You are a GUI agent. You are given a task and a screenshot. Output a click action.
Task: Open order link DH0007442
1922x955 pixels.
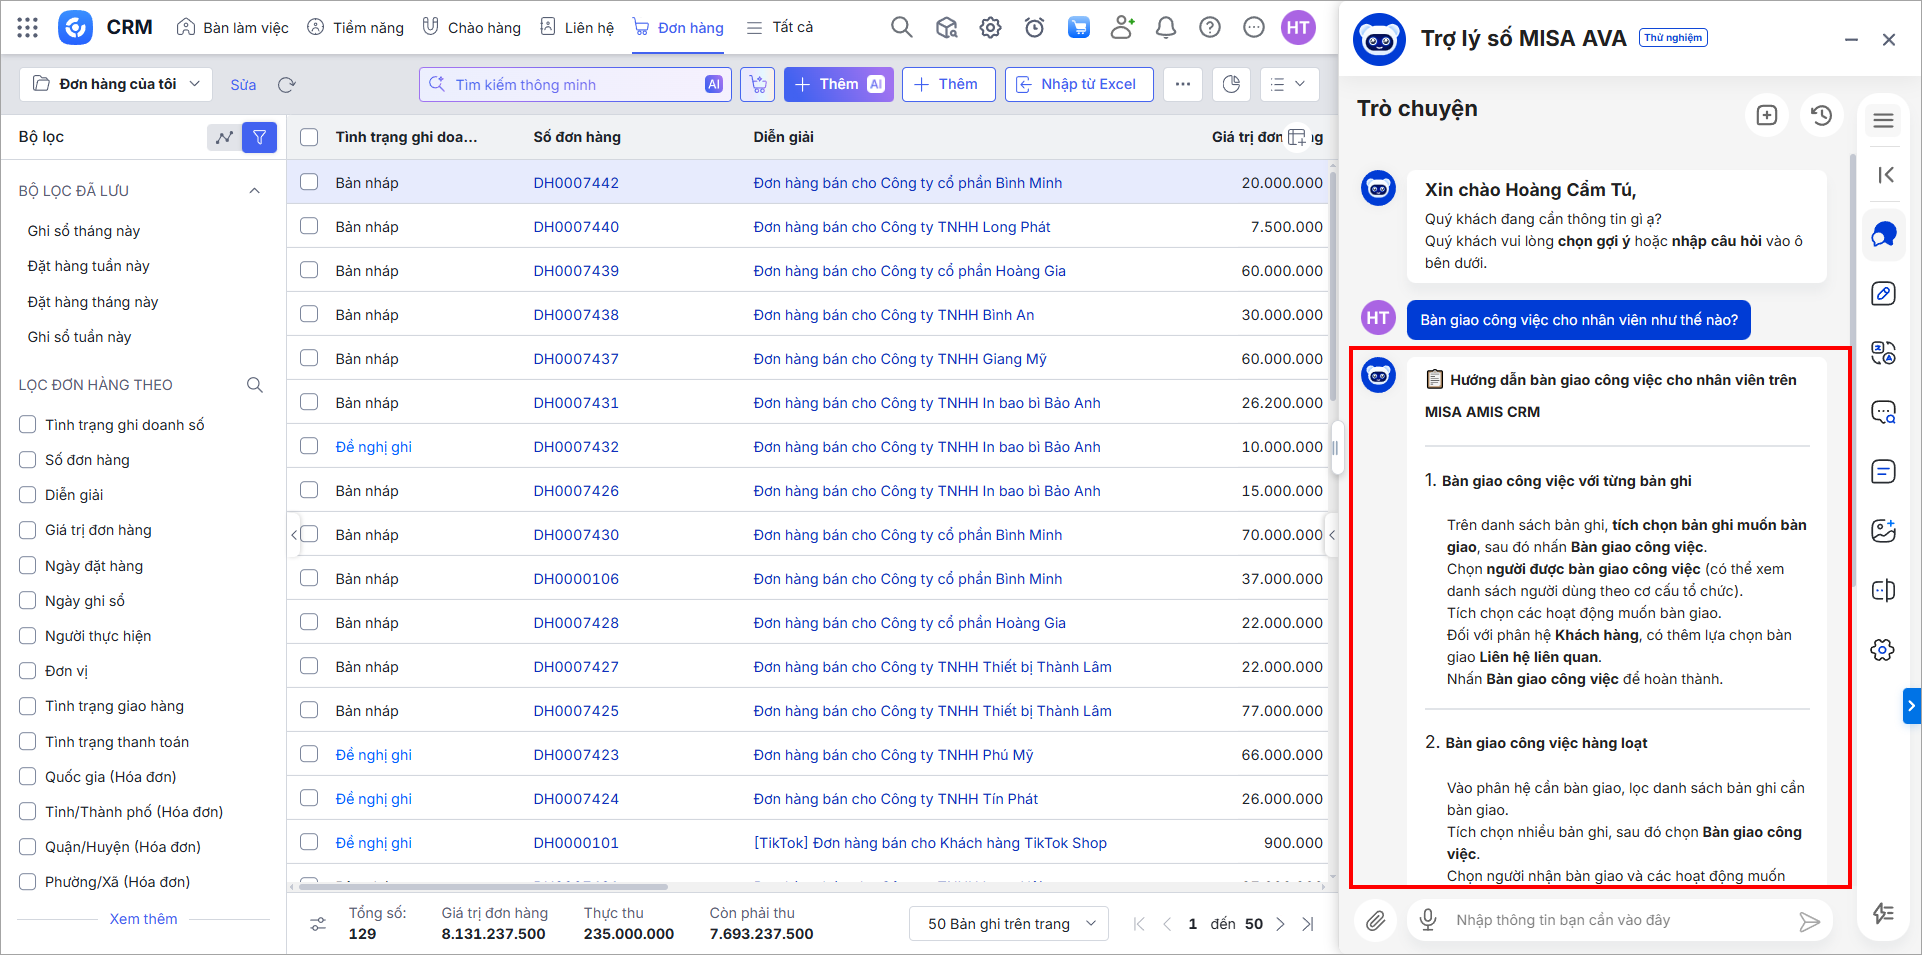[576, 183]
